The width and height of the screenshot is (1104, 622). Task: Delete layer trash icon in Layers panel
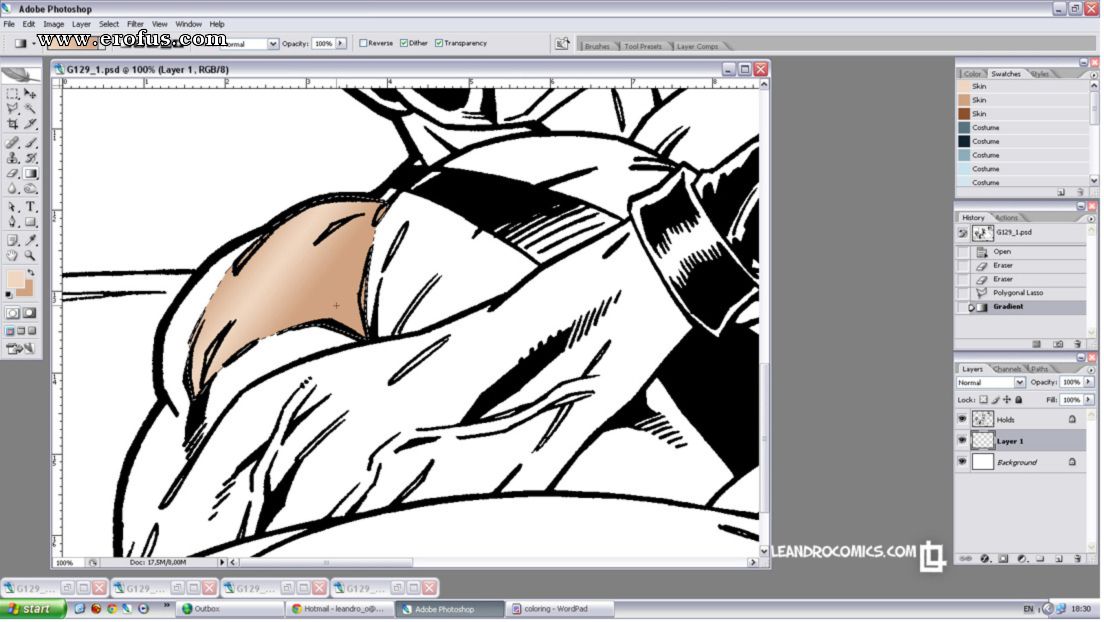(1077, 559)
